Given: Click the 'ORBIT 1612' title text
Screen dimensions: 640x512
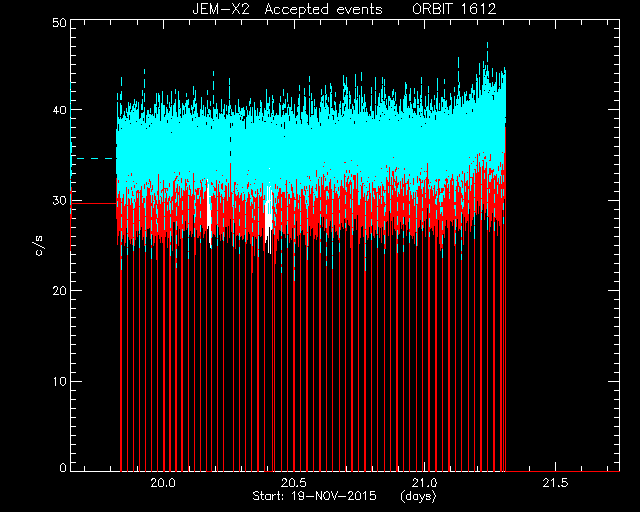Looking at the screenshot, I should pos(454,9).
